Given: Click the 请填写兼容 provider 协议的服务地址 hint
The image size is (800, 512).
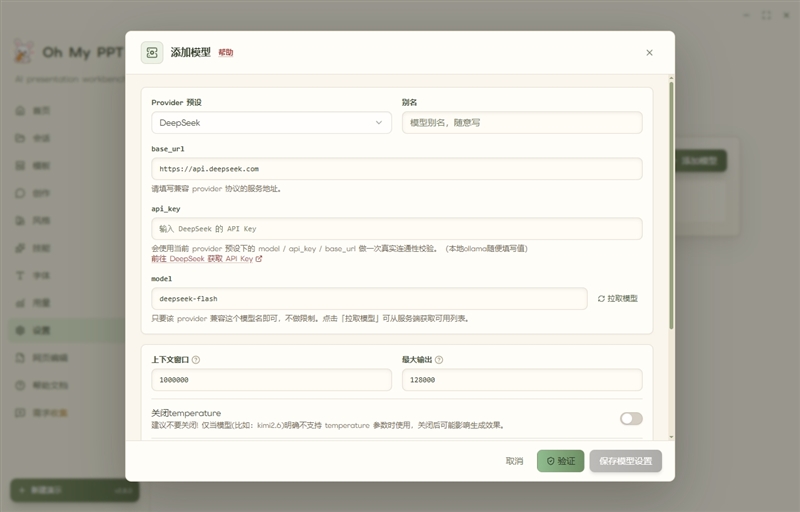Looking at the screenshot, I should pos(216,189).
